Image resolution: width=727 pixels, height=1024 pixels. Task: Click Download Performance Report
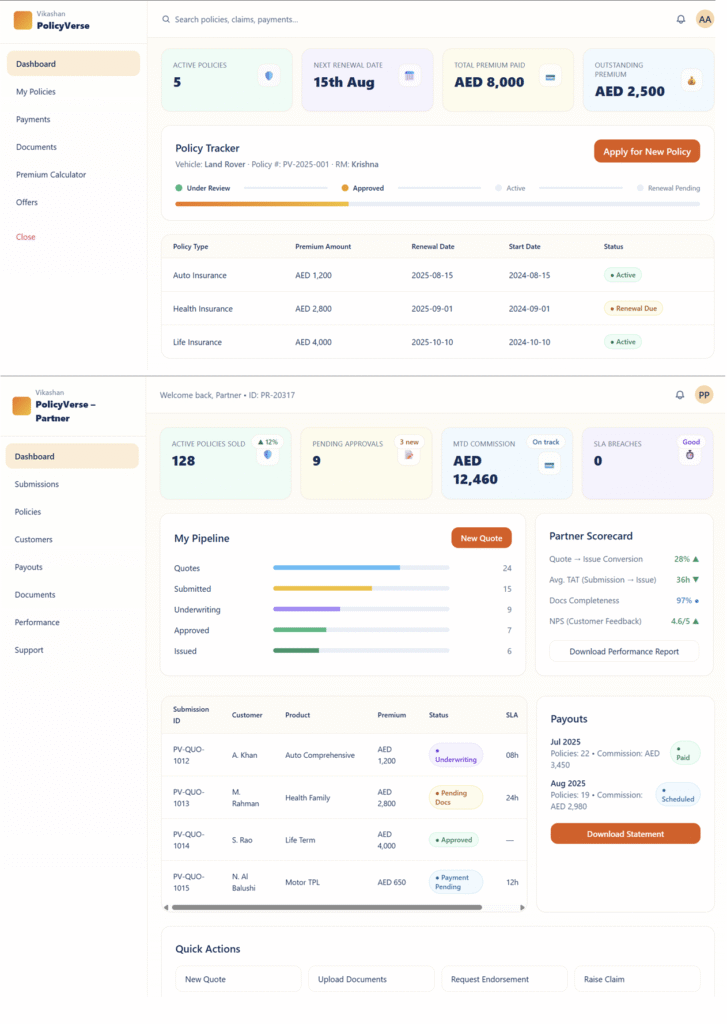tap(624, 651)
